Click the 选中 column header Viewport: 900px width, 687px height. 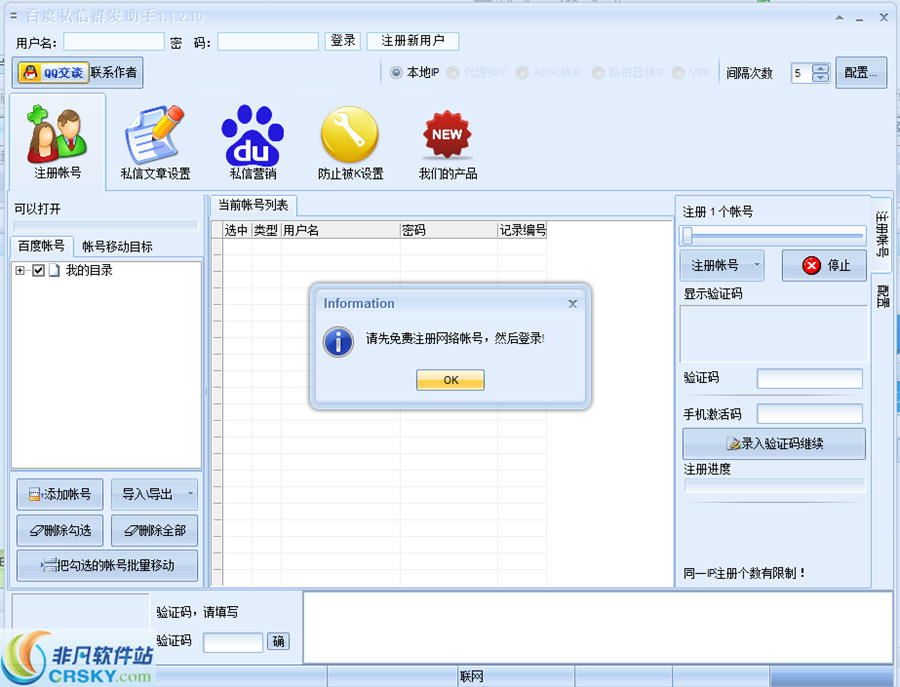point(236,230)
